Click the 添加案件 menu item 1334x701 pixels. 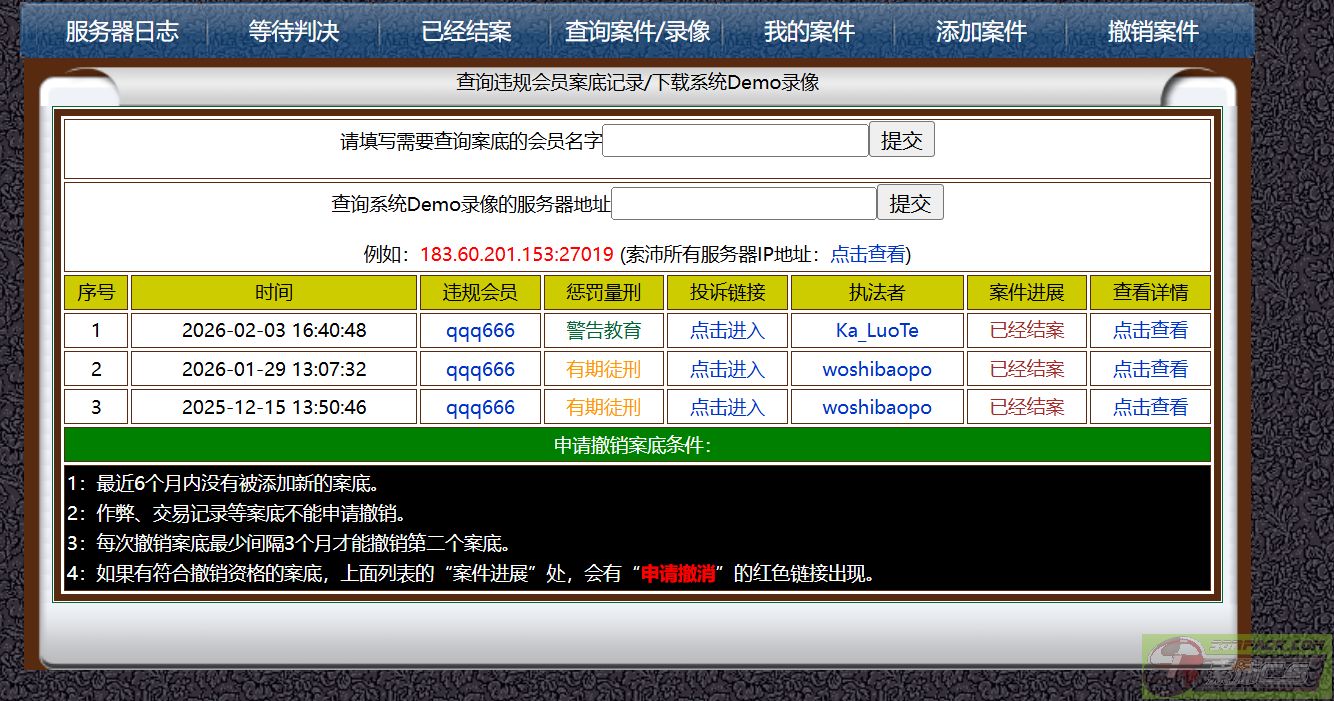click(981, 32)
